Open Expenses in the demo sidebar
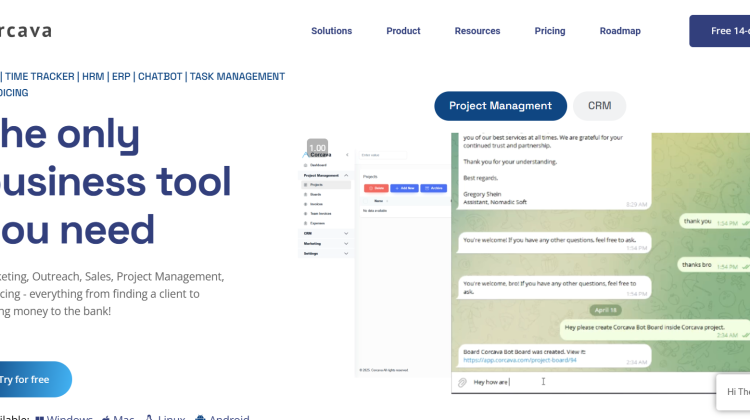750x420 pixels. tap(315, 223)
